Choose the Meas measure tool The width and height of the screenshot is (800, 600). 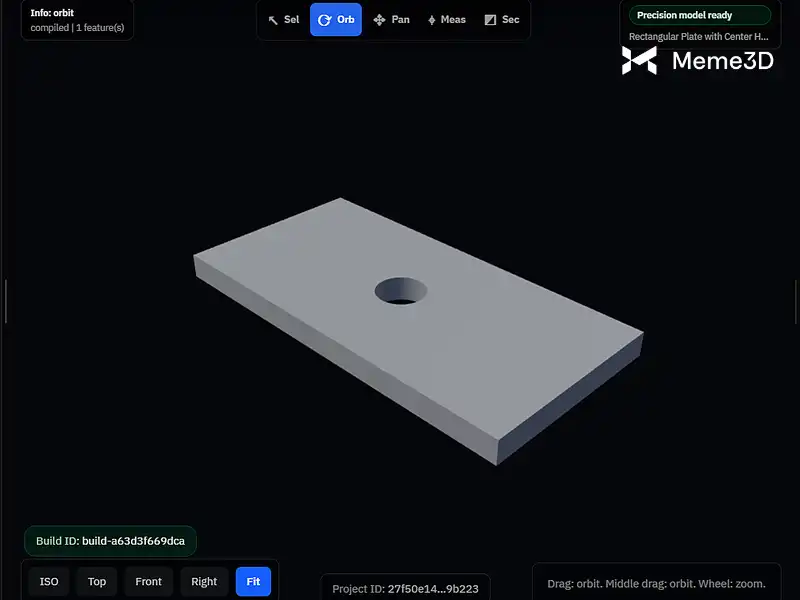[447, 19]
